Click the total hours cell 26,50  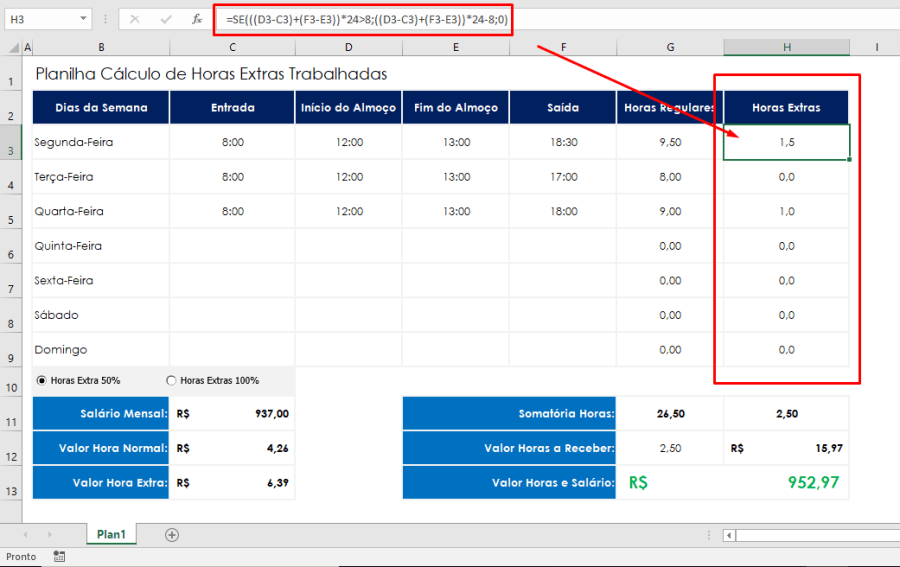click(x=670, y=413)
